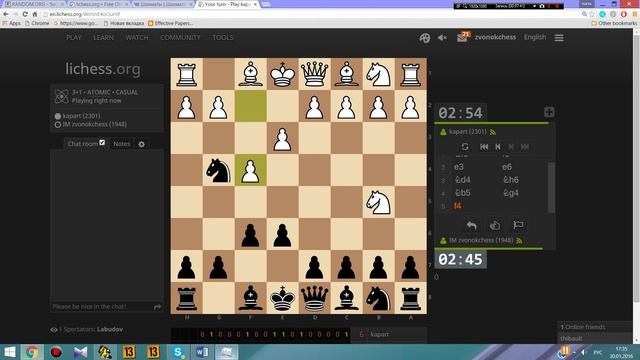Open Skype from the taskbar
The image size is (640, 360).
(178, 352)
